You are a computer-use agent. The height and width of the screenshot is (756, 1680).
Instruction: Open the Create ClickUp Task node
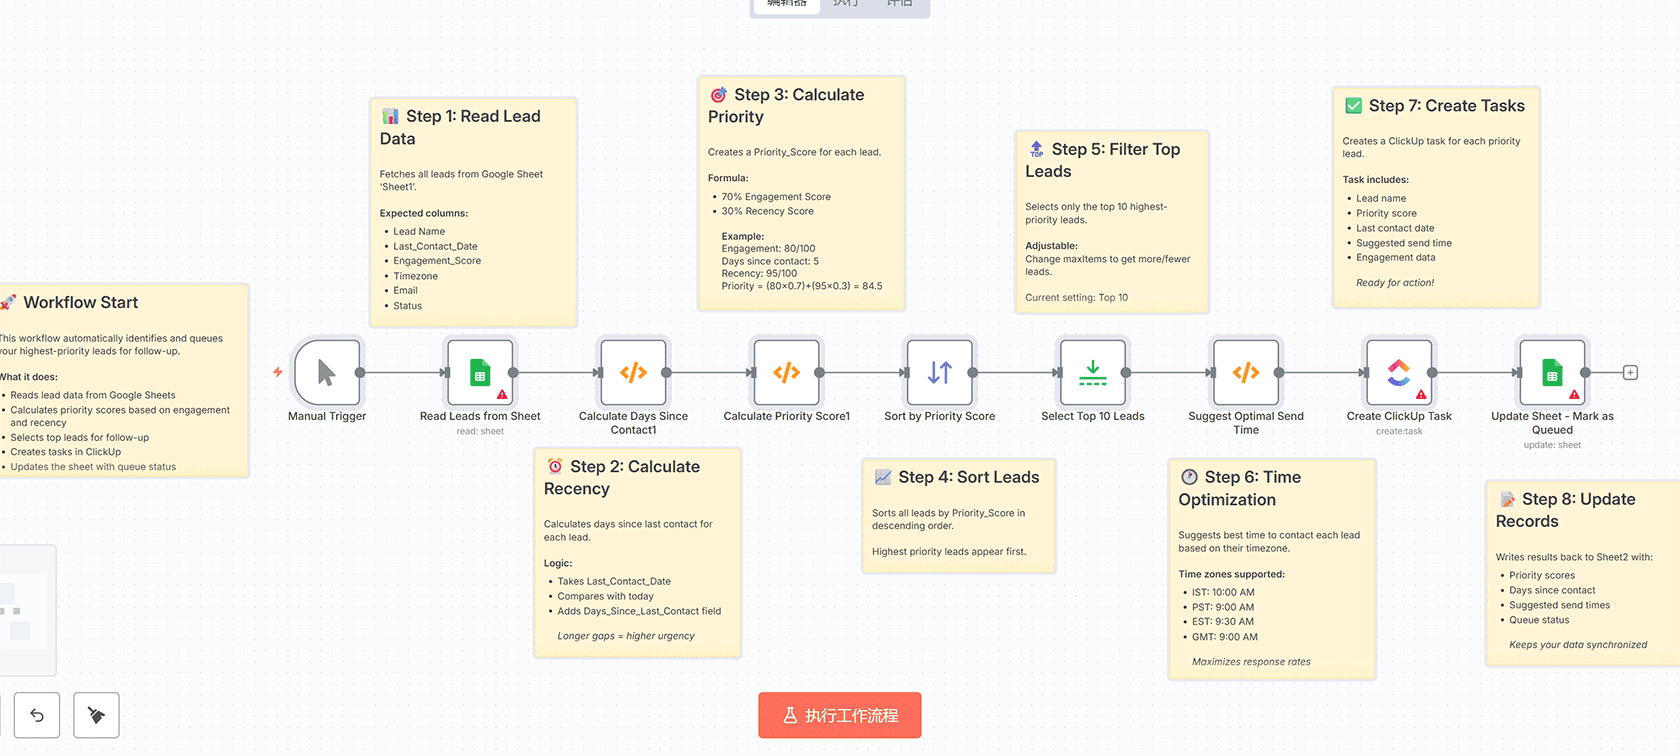[1398, 373]
